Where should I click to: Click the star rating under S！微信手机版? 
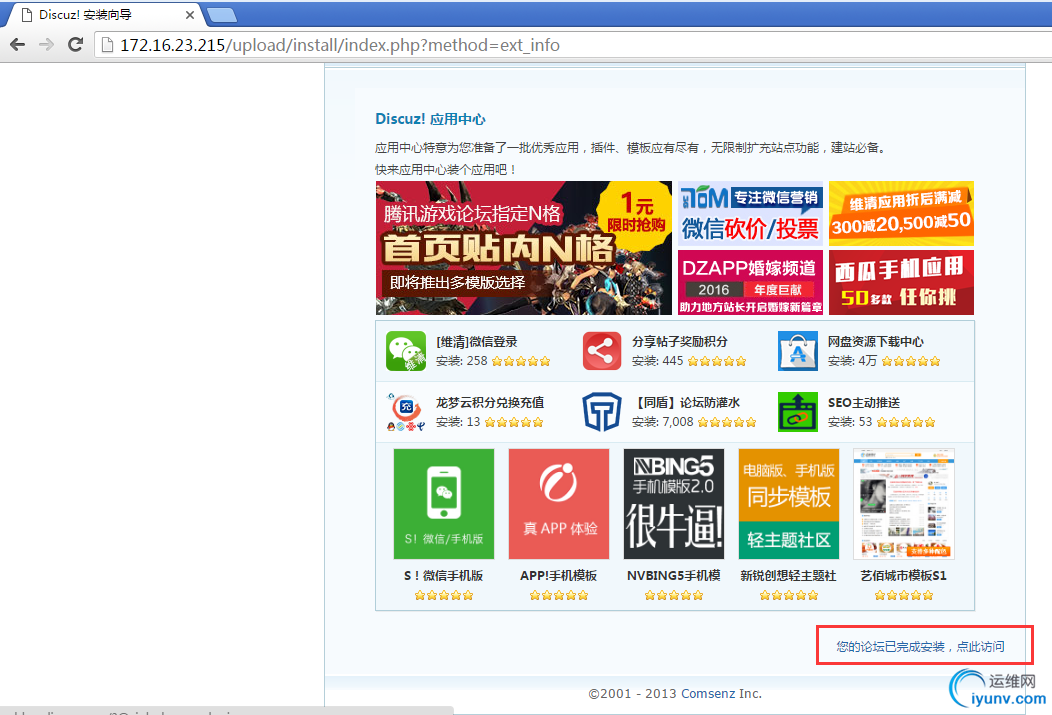pyautogui.click(x=443, y=596)
